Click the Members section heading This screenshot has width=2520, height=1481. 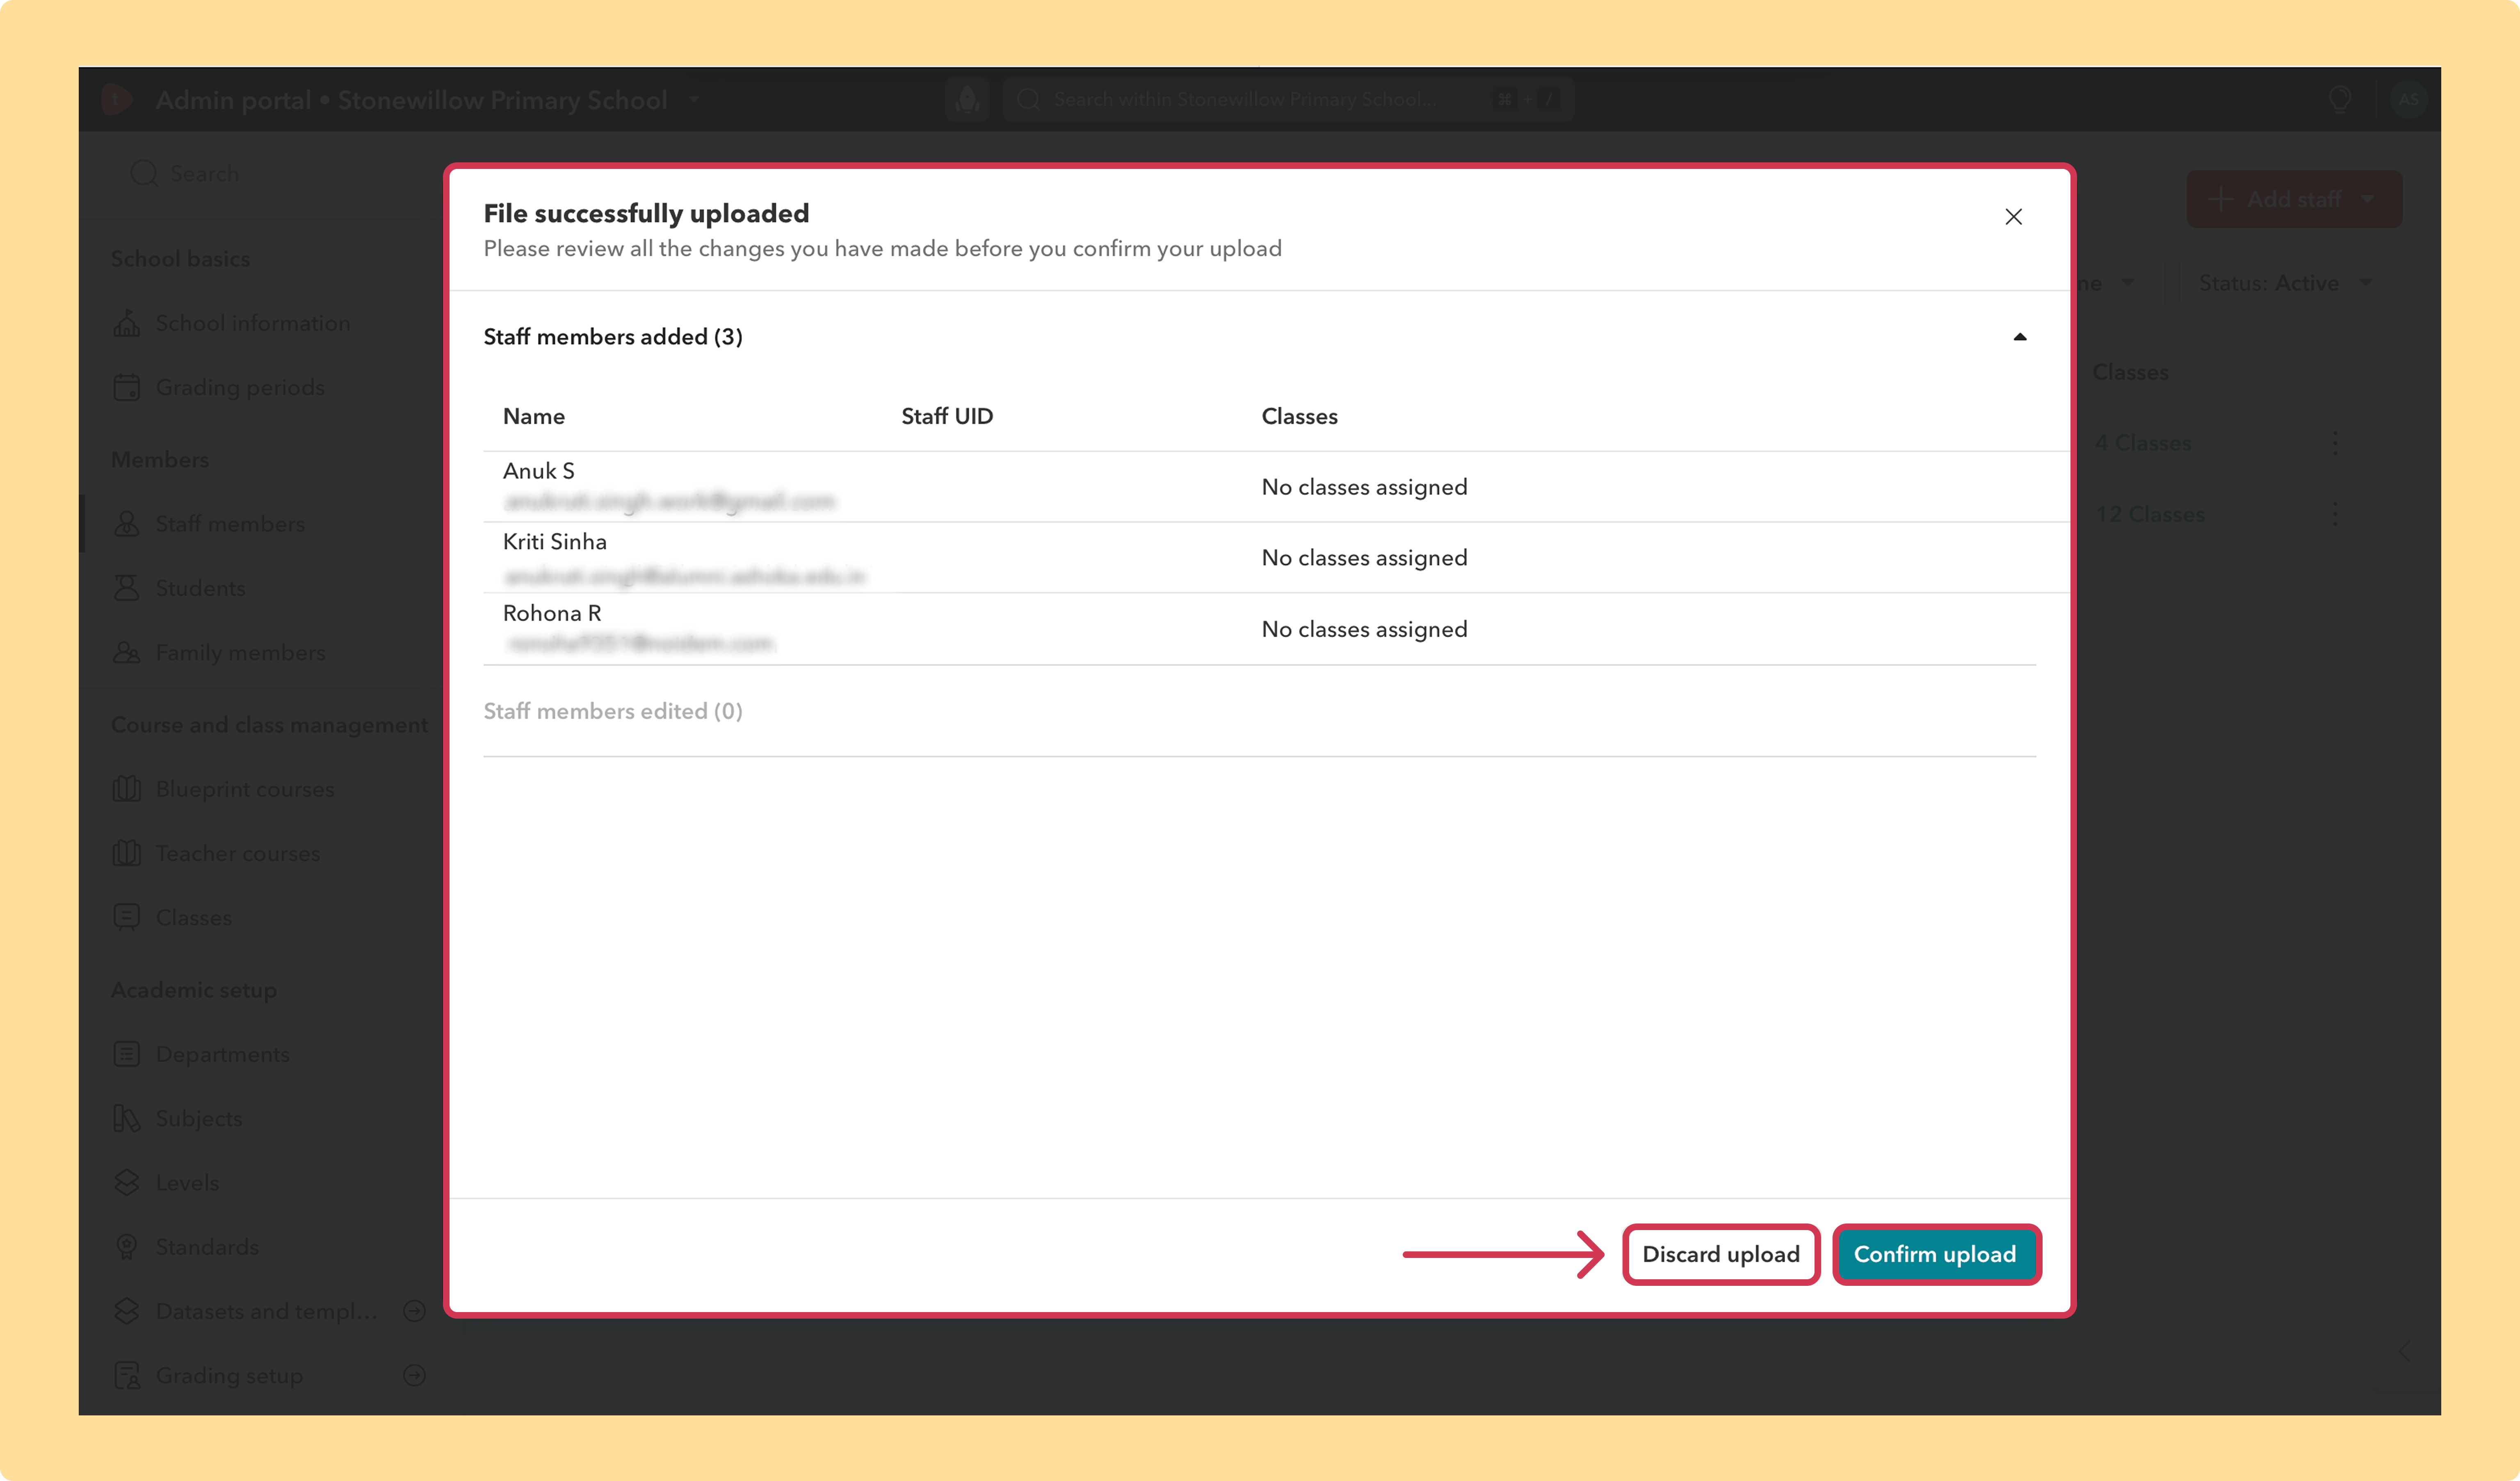pyautogui.click(x=160, y=460)
